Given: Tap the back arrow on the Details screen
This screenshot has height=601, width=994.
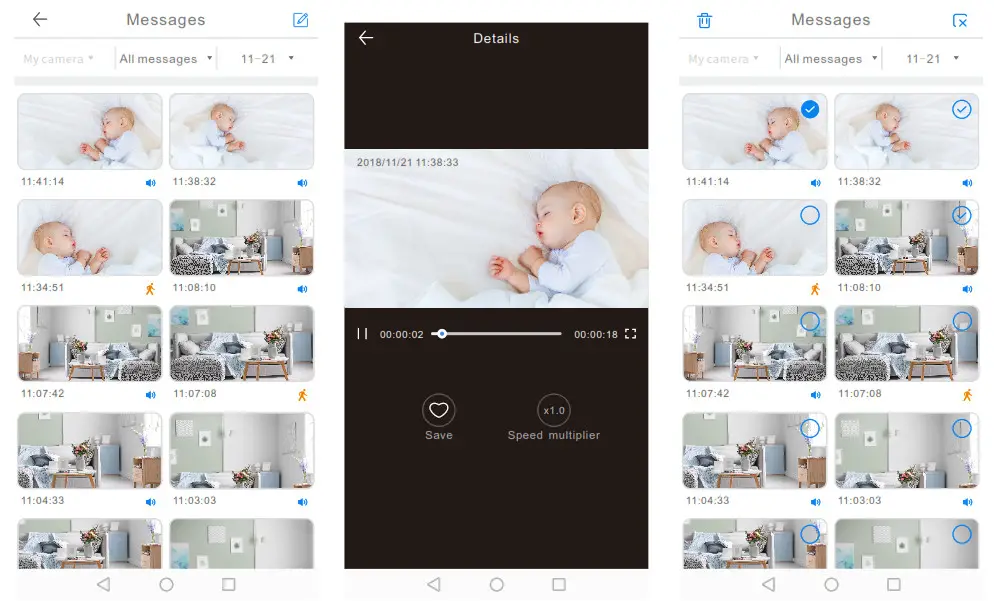Looking at the screenshot, I should pyautogui.click(x=366, y=38).
